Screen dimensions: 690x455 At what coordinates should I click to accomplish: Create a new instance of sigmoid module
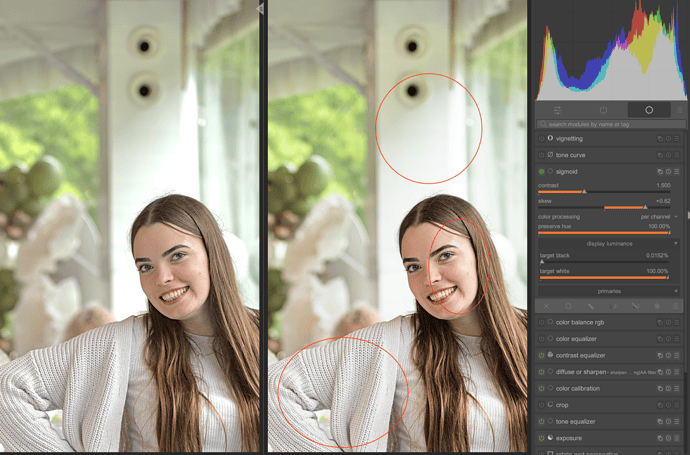point(659,172)
